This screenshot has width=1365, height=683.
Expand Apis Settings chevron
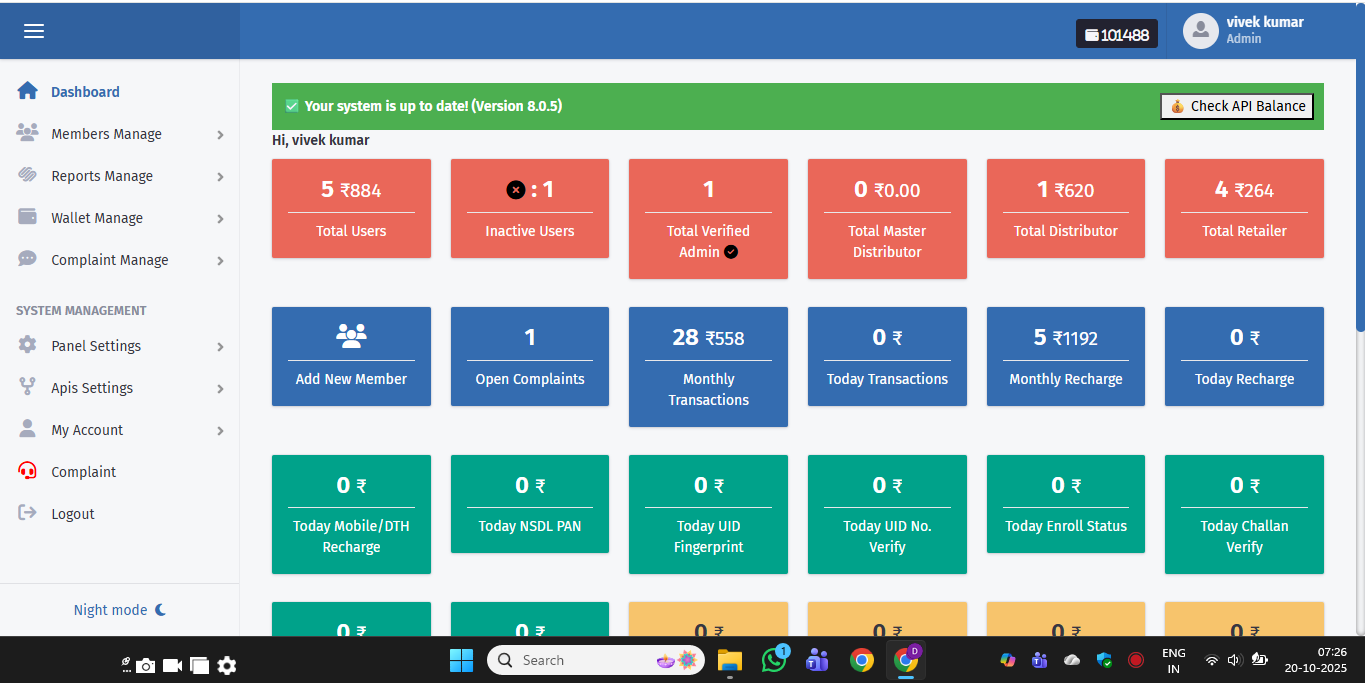coord(220,389)
